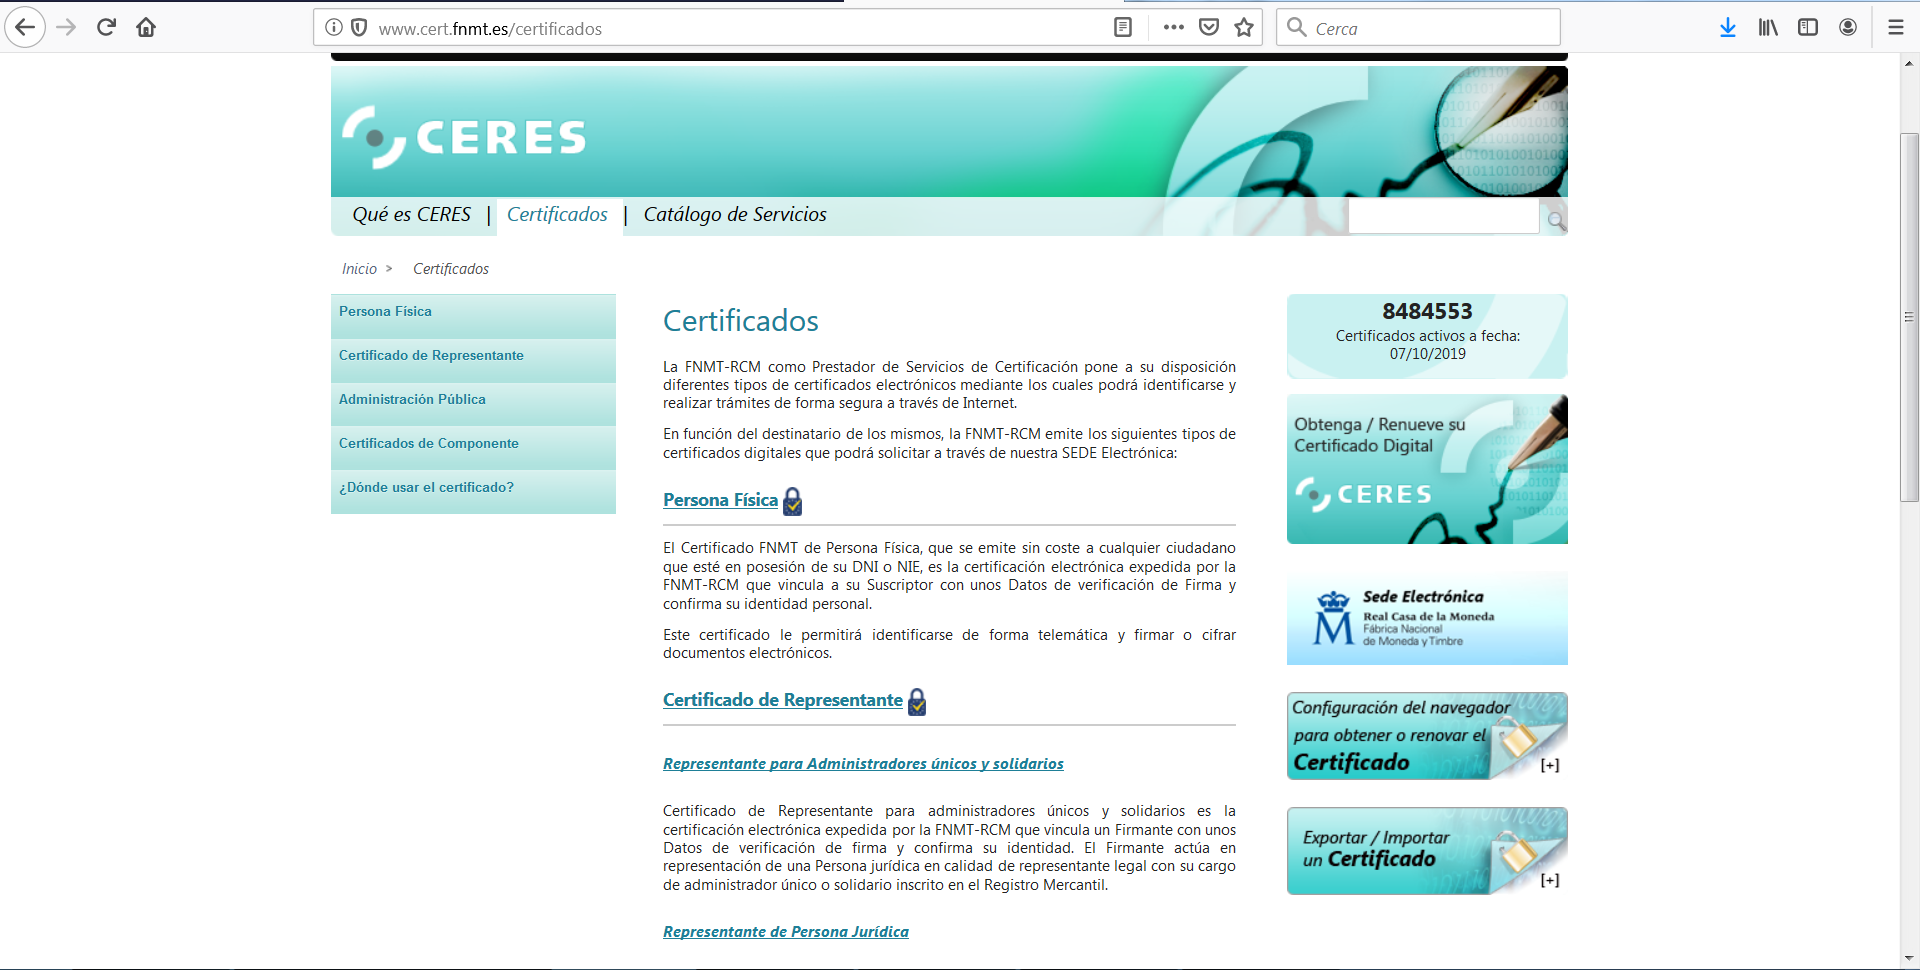The height and width of the screenshot is (970, 1920).
Task: Click the CERES logo in the banner
Action: (x=464, y=137)
